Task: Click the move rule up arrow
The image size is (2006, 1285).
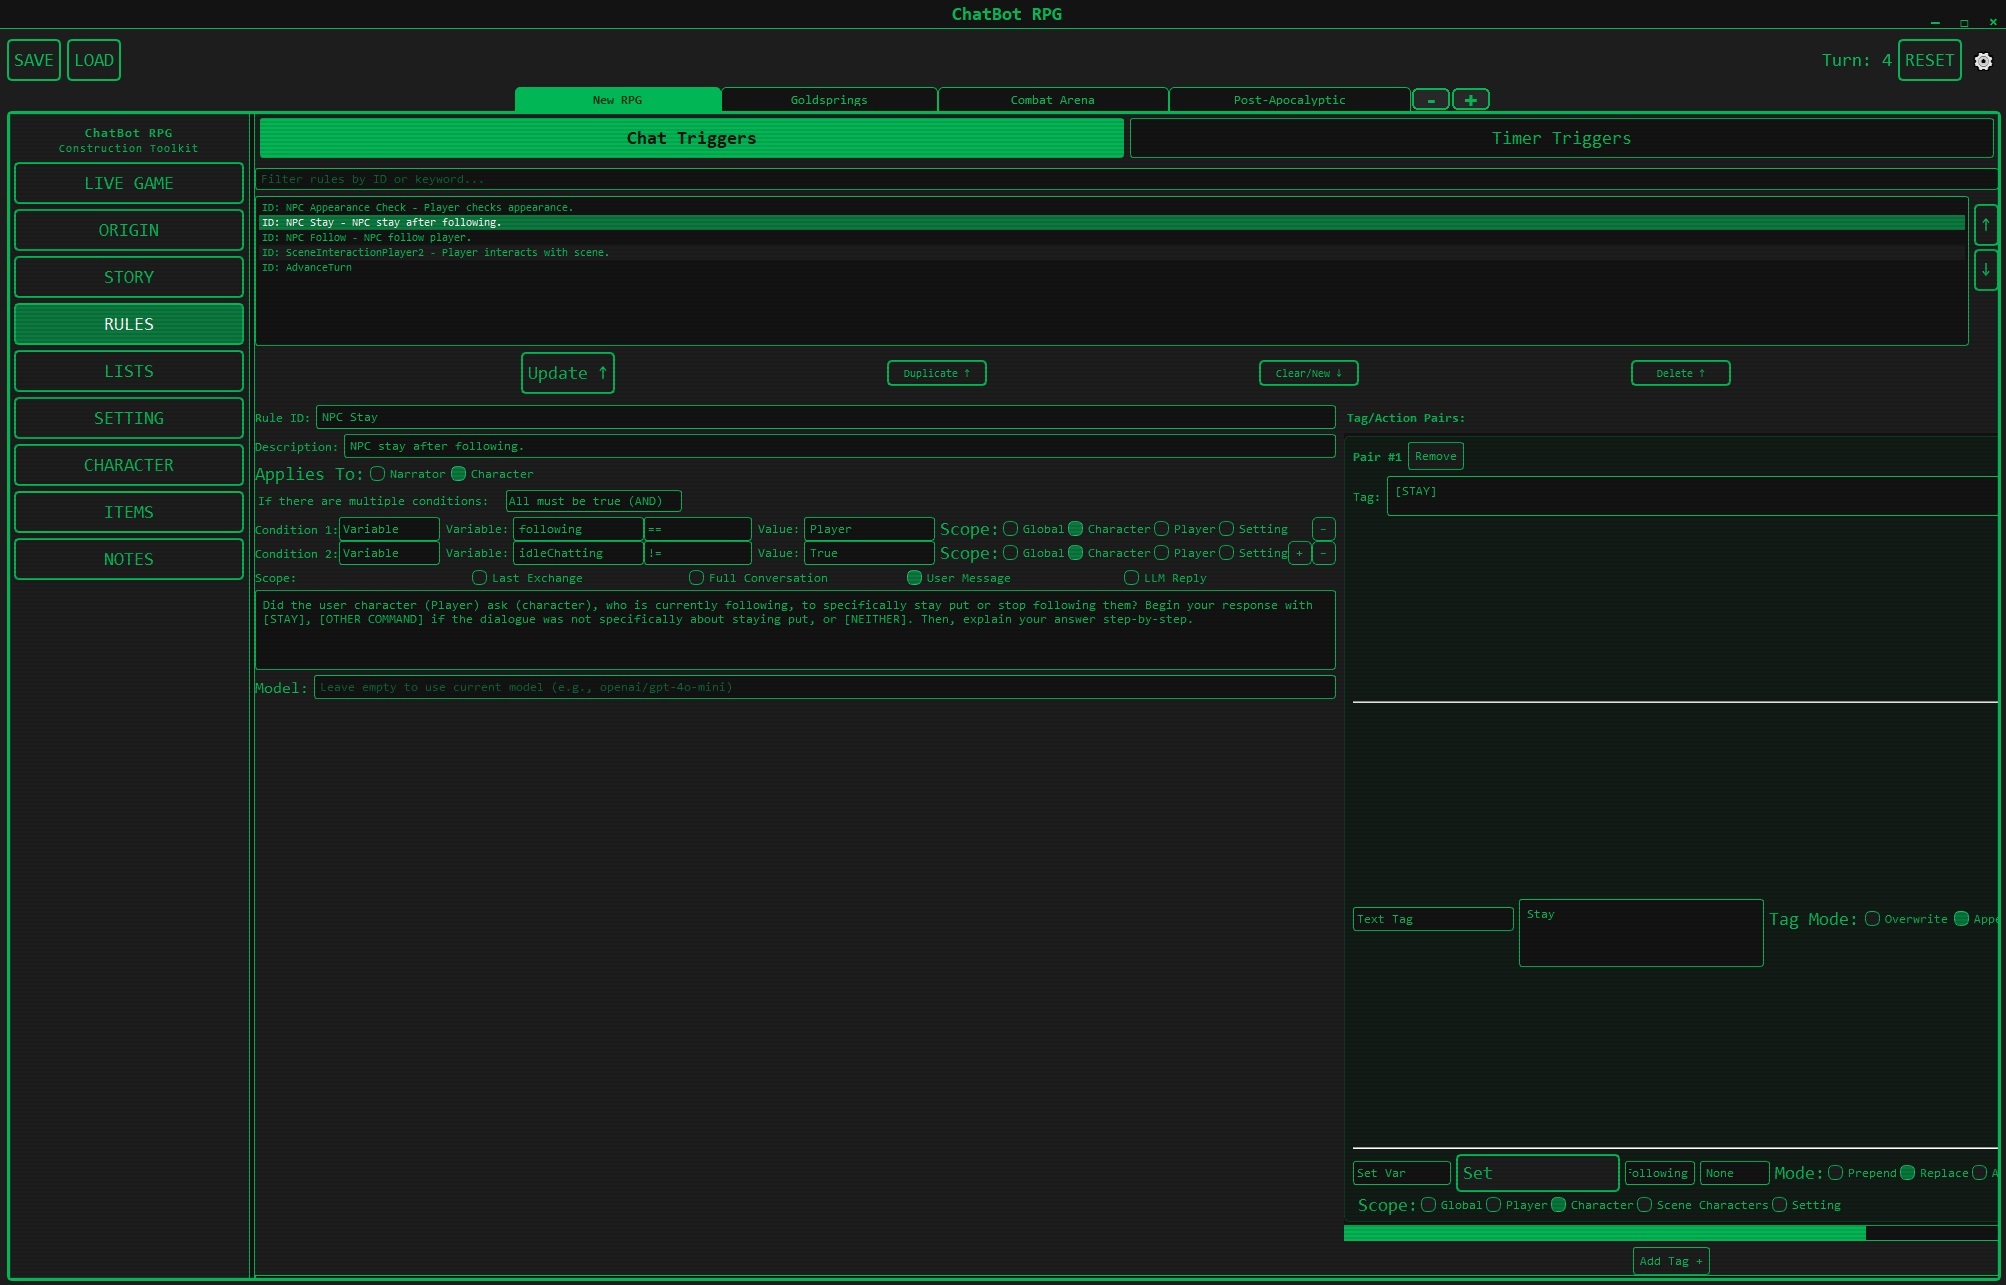Action: [1985, 225]
